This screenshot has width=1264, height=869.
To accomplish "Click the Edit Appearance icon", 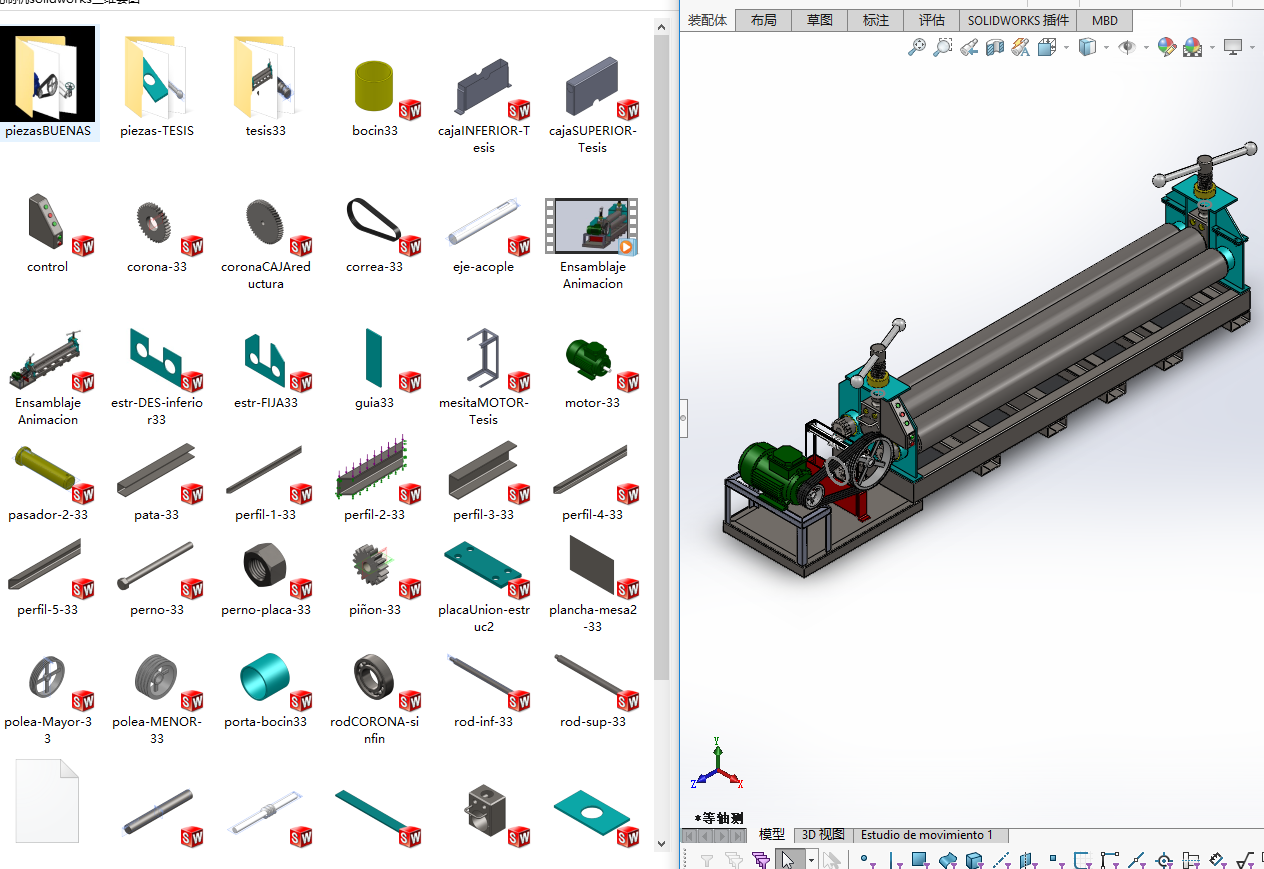I will (1166, 47).
